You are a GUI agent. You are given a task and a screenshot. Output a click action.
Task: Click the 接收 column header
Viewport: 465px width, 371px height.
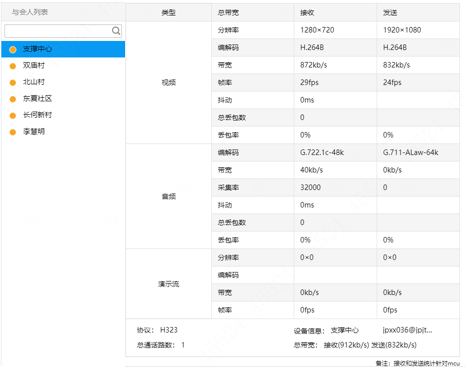point(336,13)
